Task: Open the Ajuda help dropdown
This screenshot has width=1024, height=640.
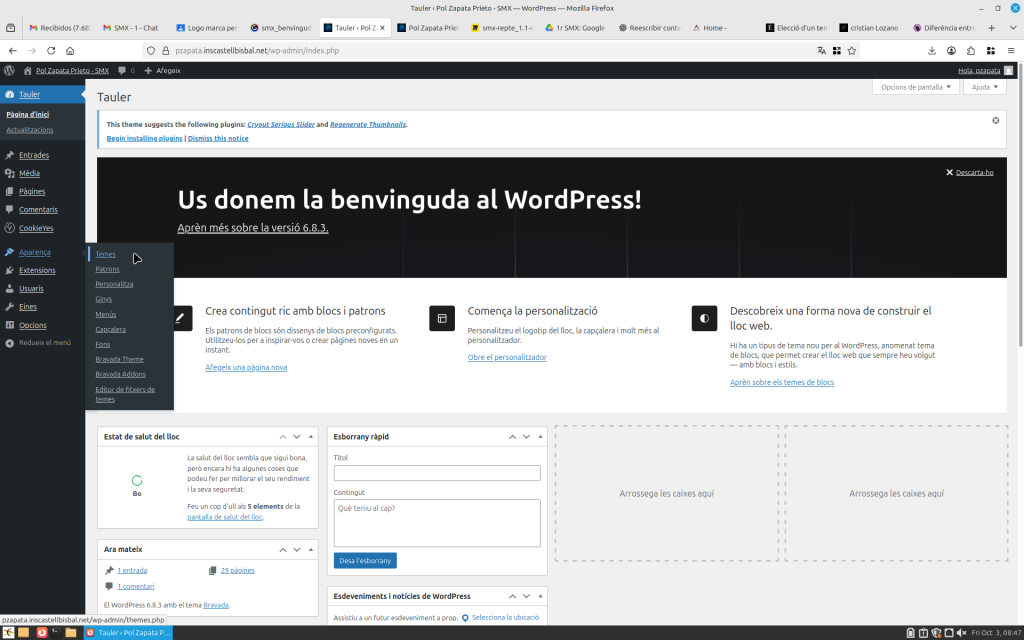Action: pyautogui.click(x=985, y=87)
